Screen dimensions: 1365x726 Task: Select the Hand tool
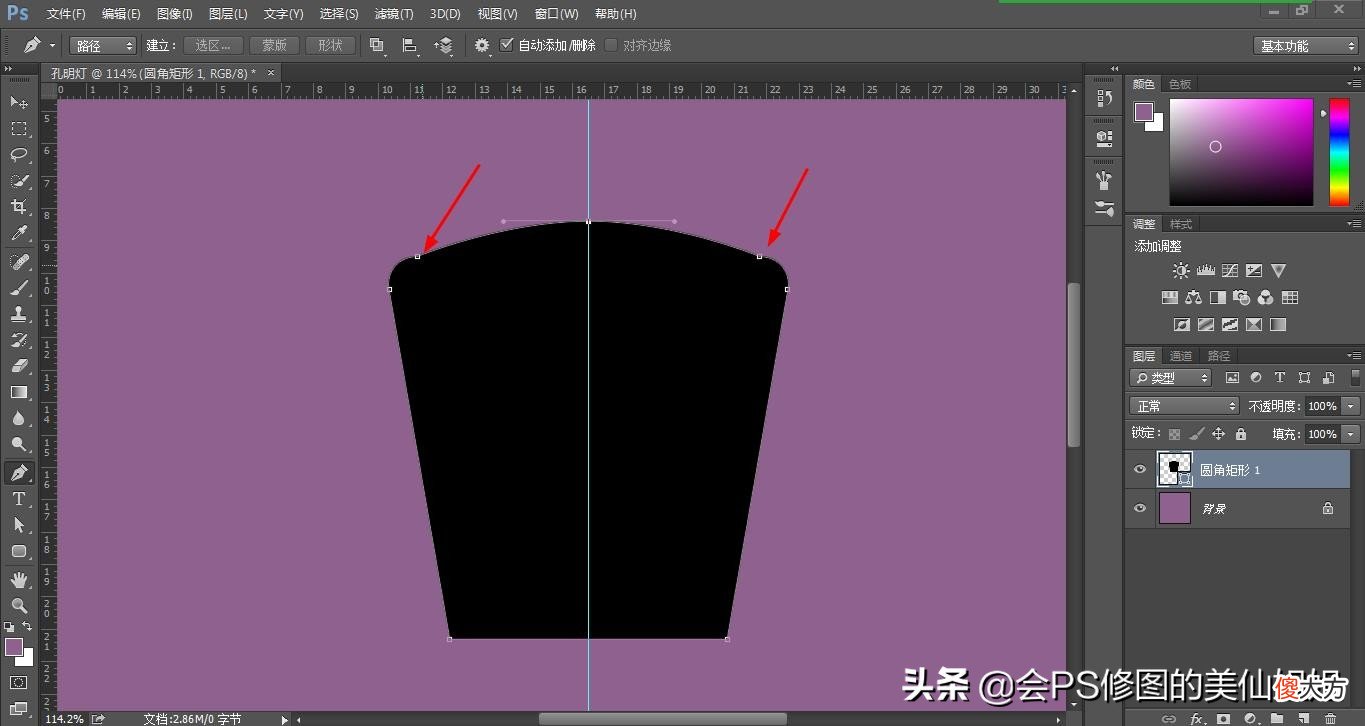click(19, 580)
